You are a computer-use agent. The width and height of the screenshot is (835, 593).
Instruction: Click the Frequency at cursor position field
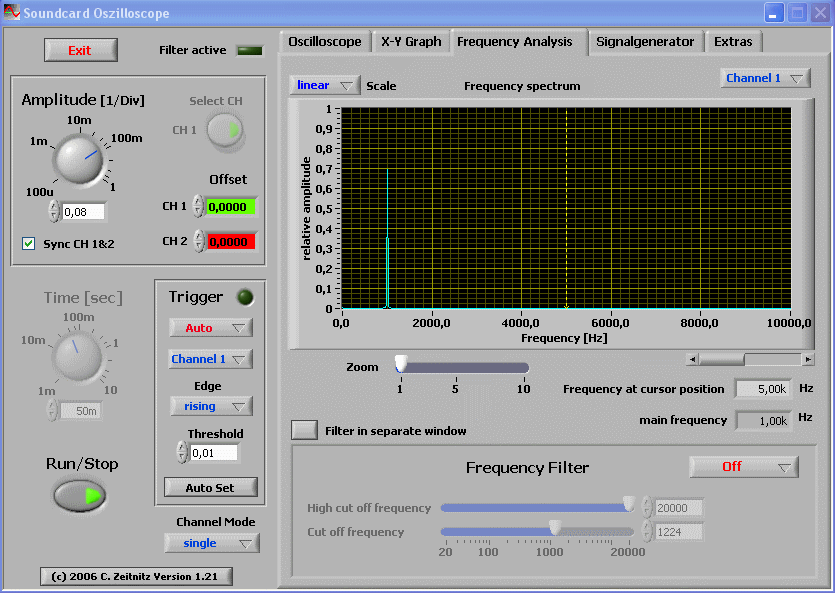click(764, 389)
